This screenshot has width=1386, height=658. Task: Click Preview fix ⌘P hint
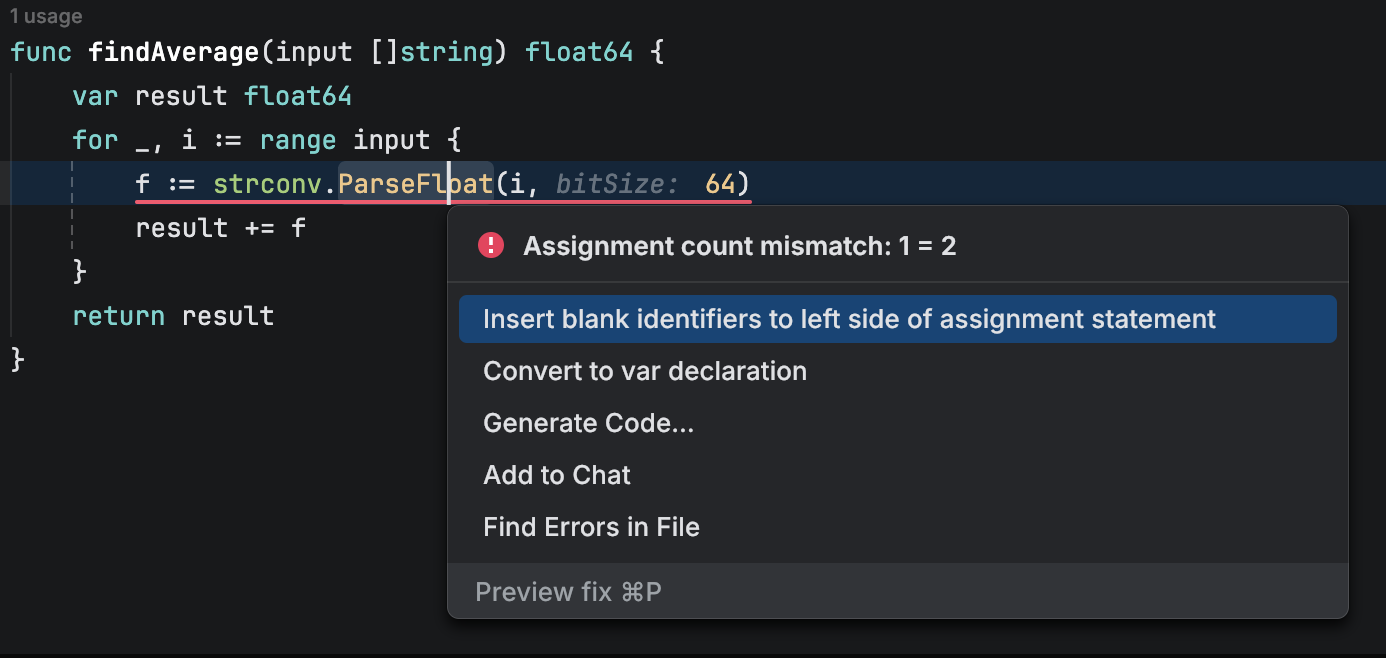pyautogui.click(x=568, y=592)
